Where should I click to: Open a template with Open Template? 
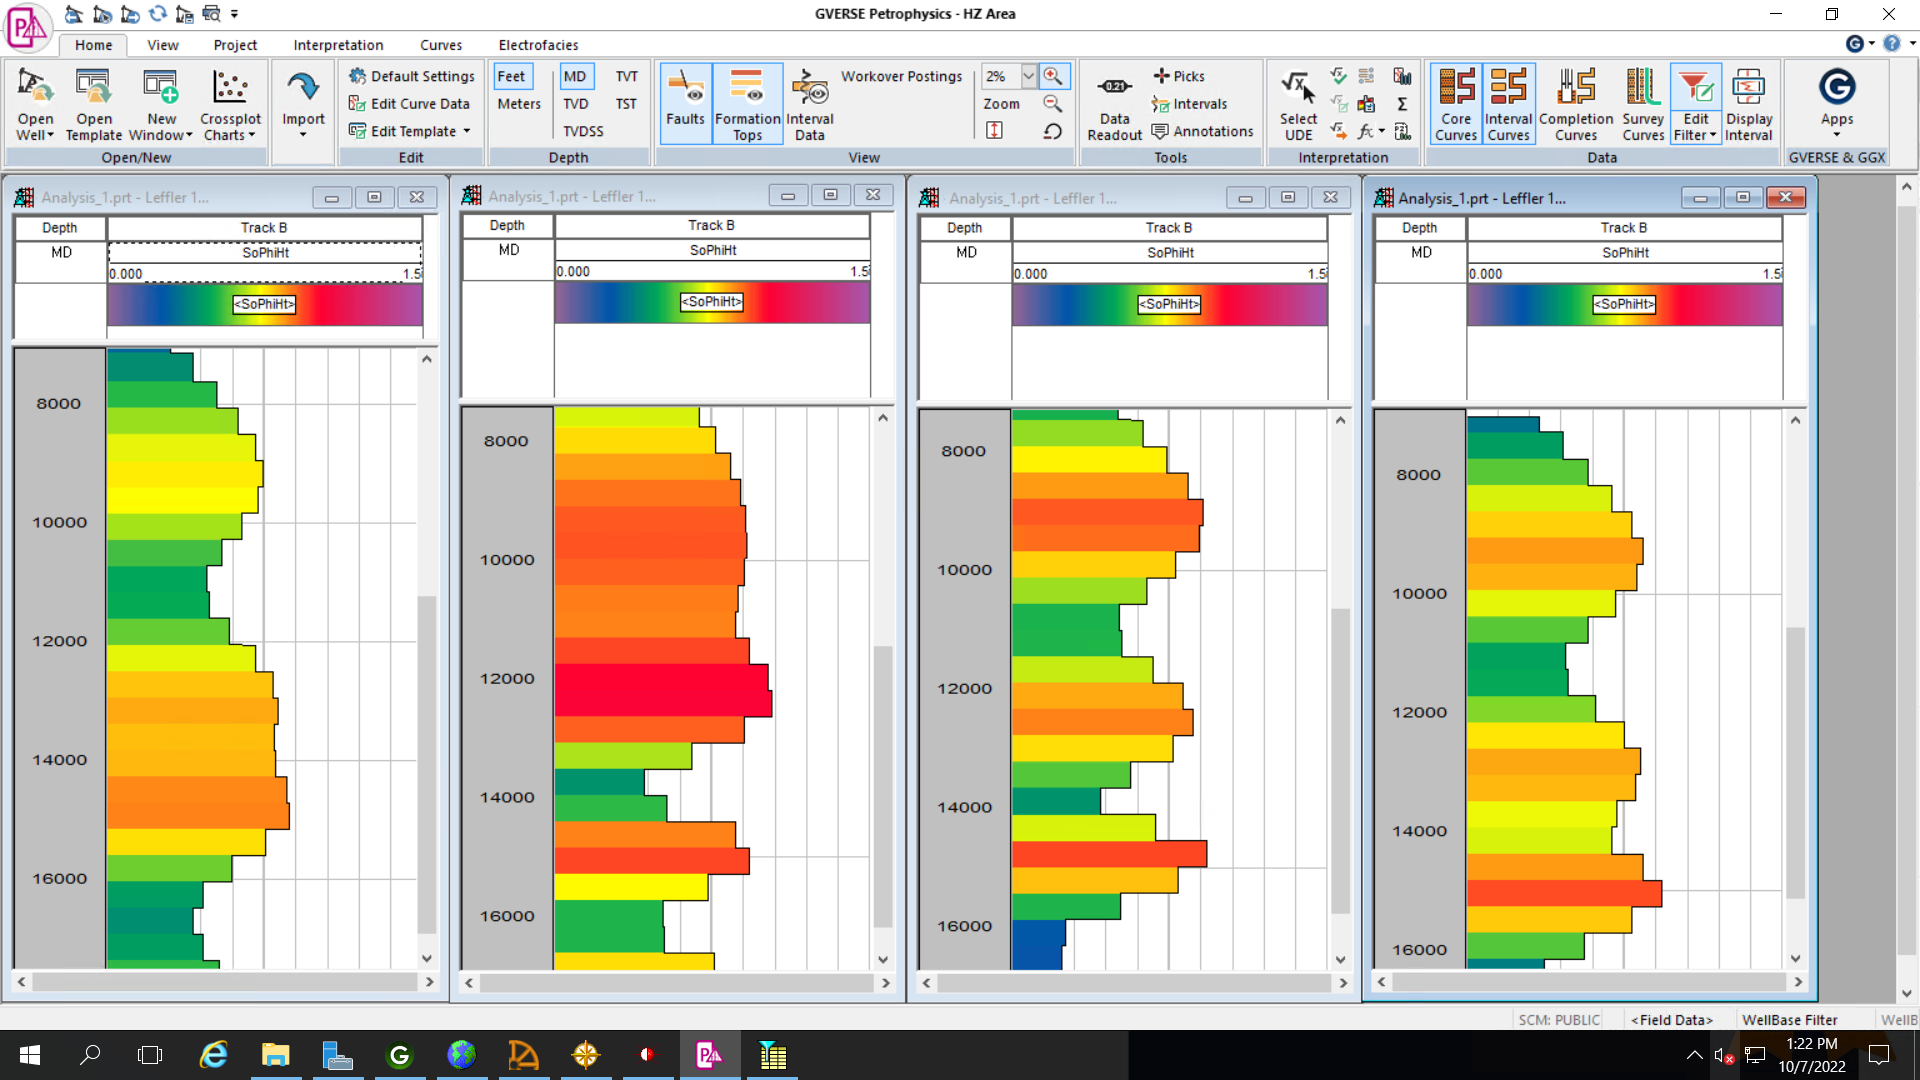point(94,105)
